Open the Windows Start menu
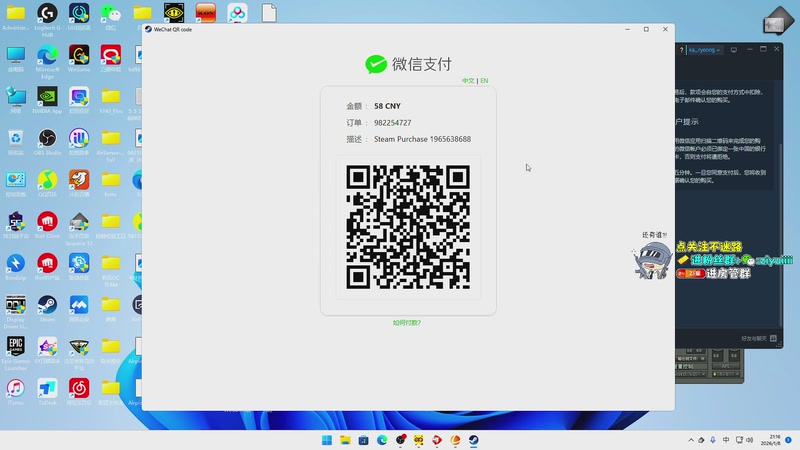 (x=327, y=440)
